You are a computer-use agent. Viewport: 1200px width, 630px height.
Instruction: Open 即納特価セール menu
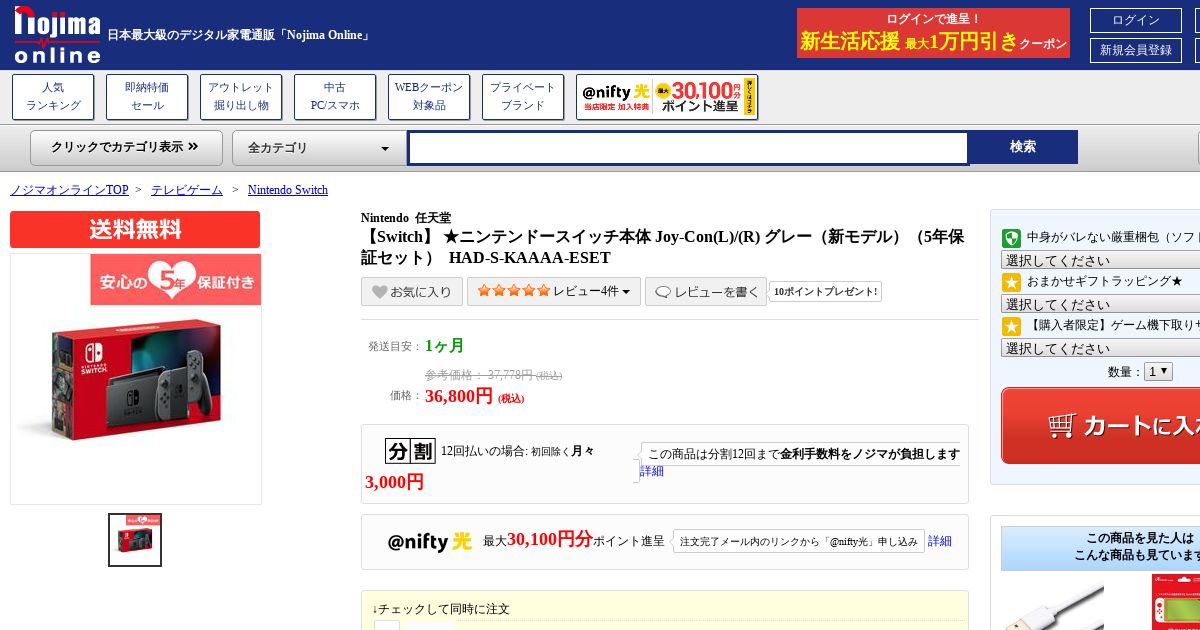coord(147,97)
